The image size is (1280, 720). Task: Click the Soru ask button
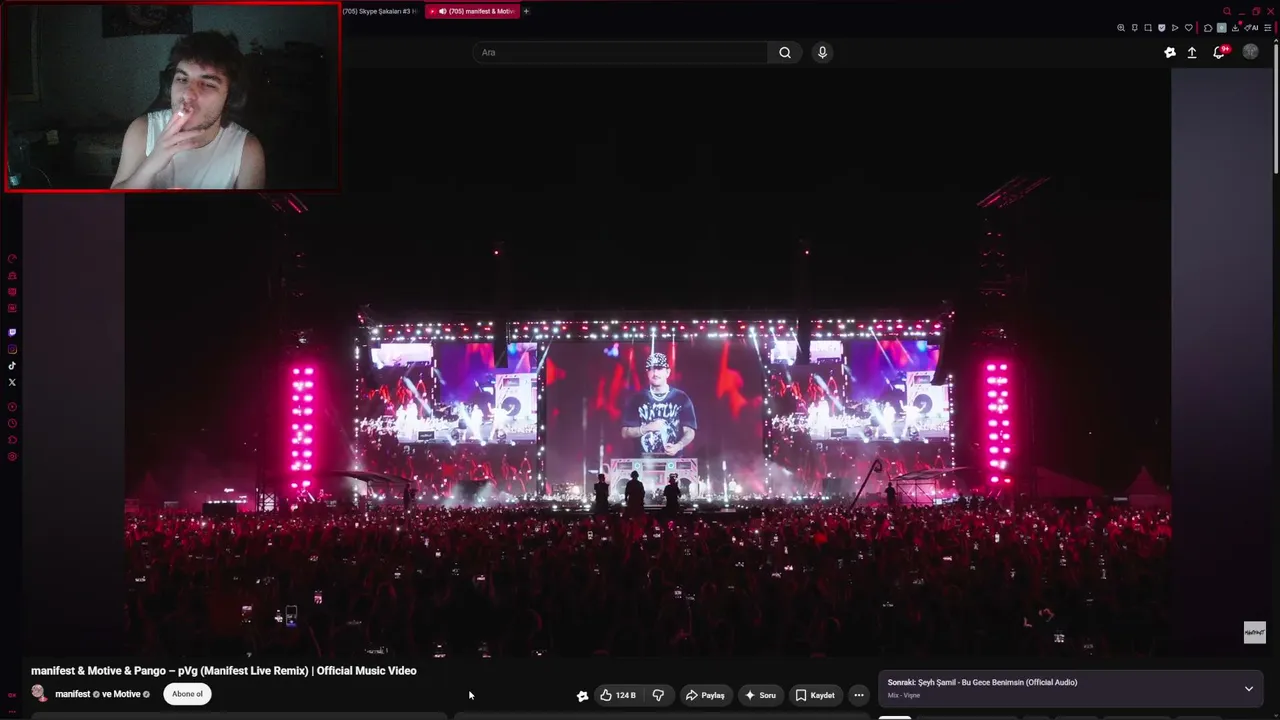[760, 695]
